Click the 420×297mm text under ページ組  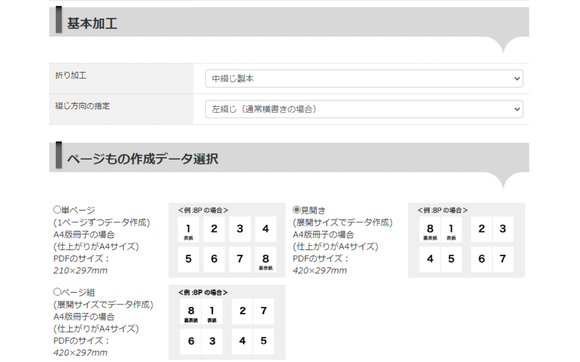(x=80, y=352)
